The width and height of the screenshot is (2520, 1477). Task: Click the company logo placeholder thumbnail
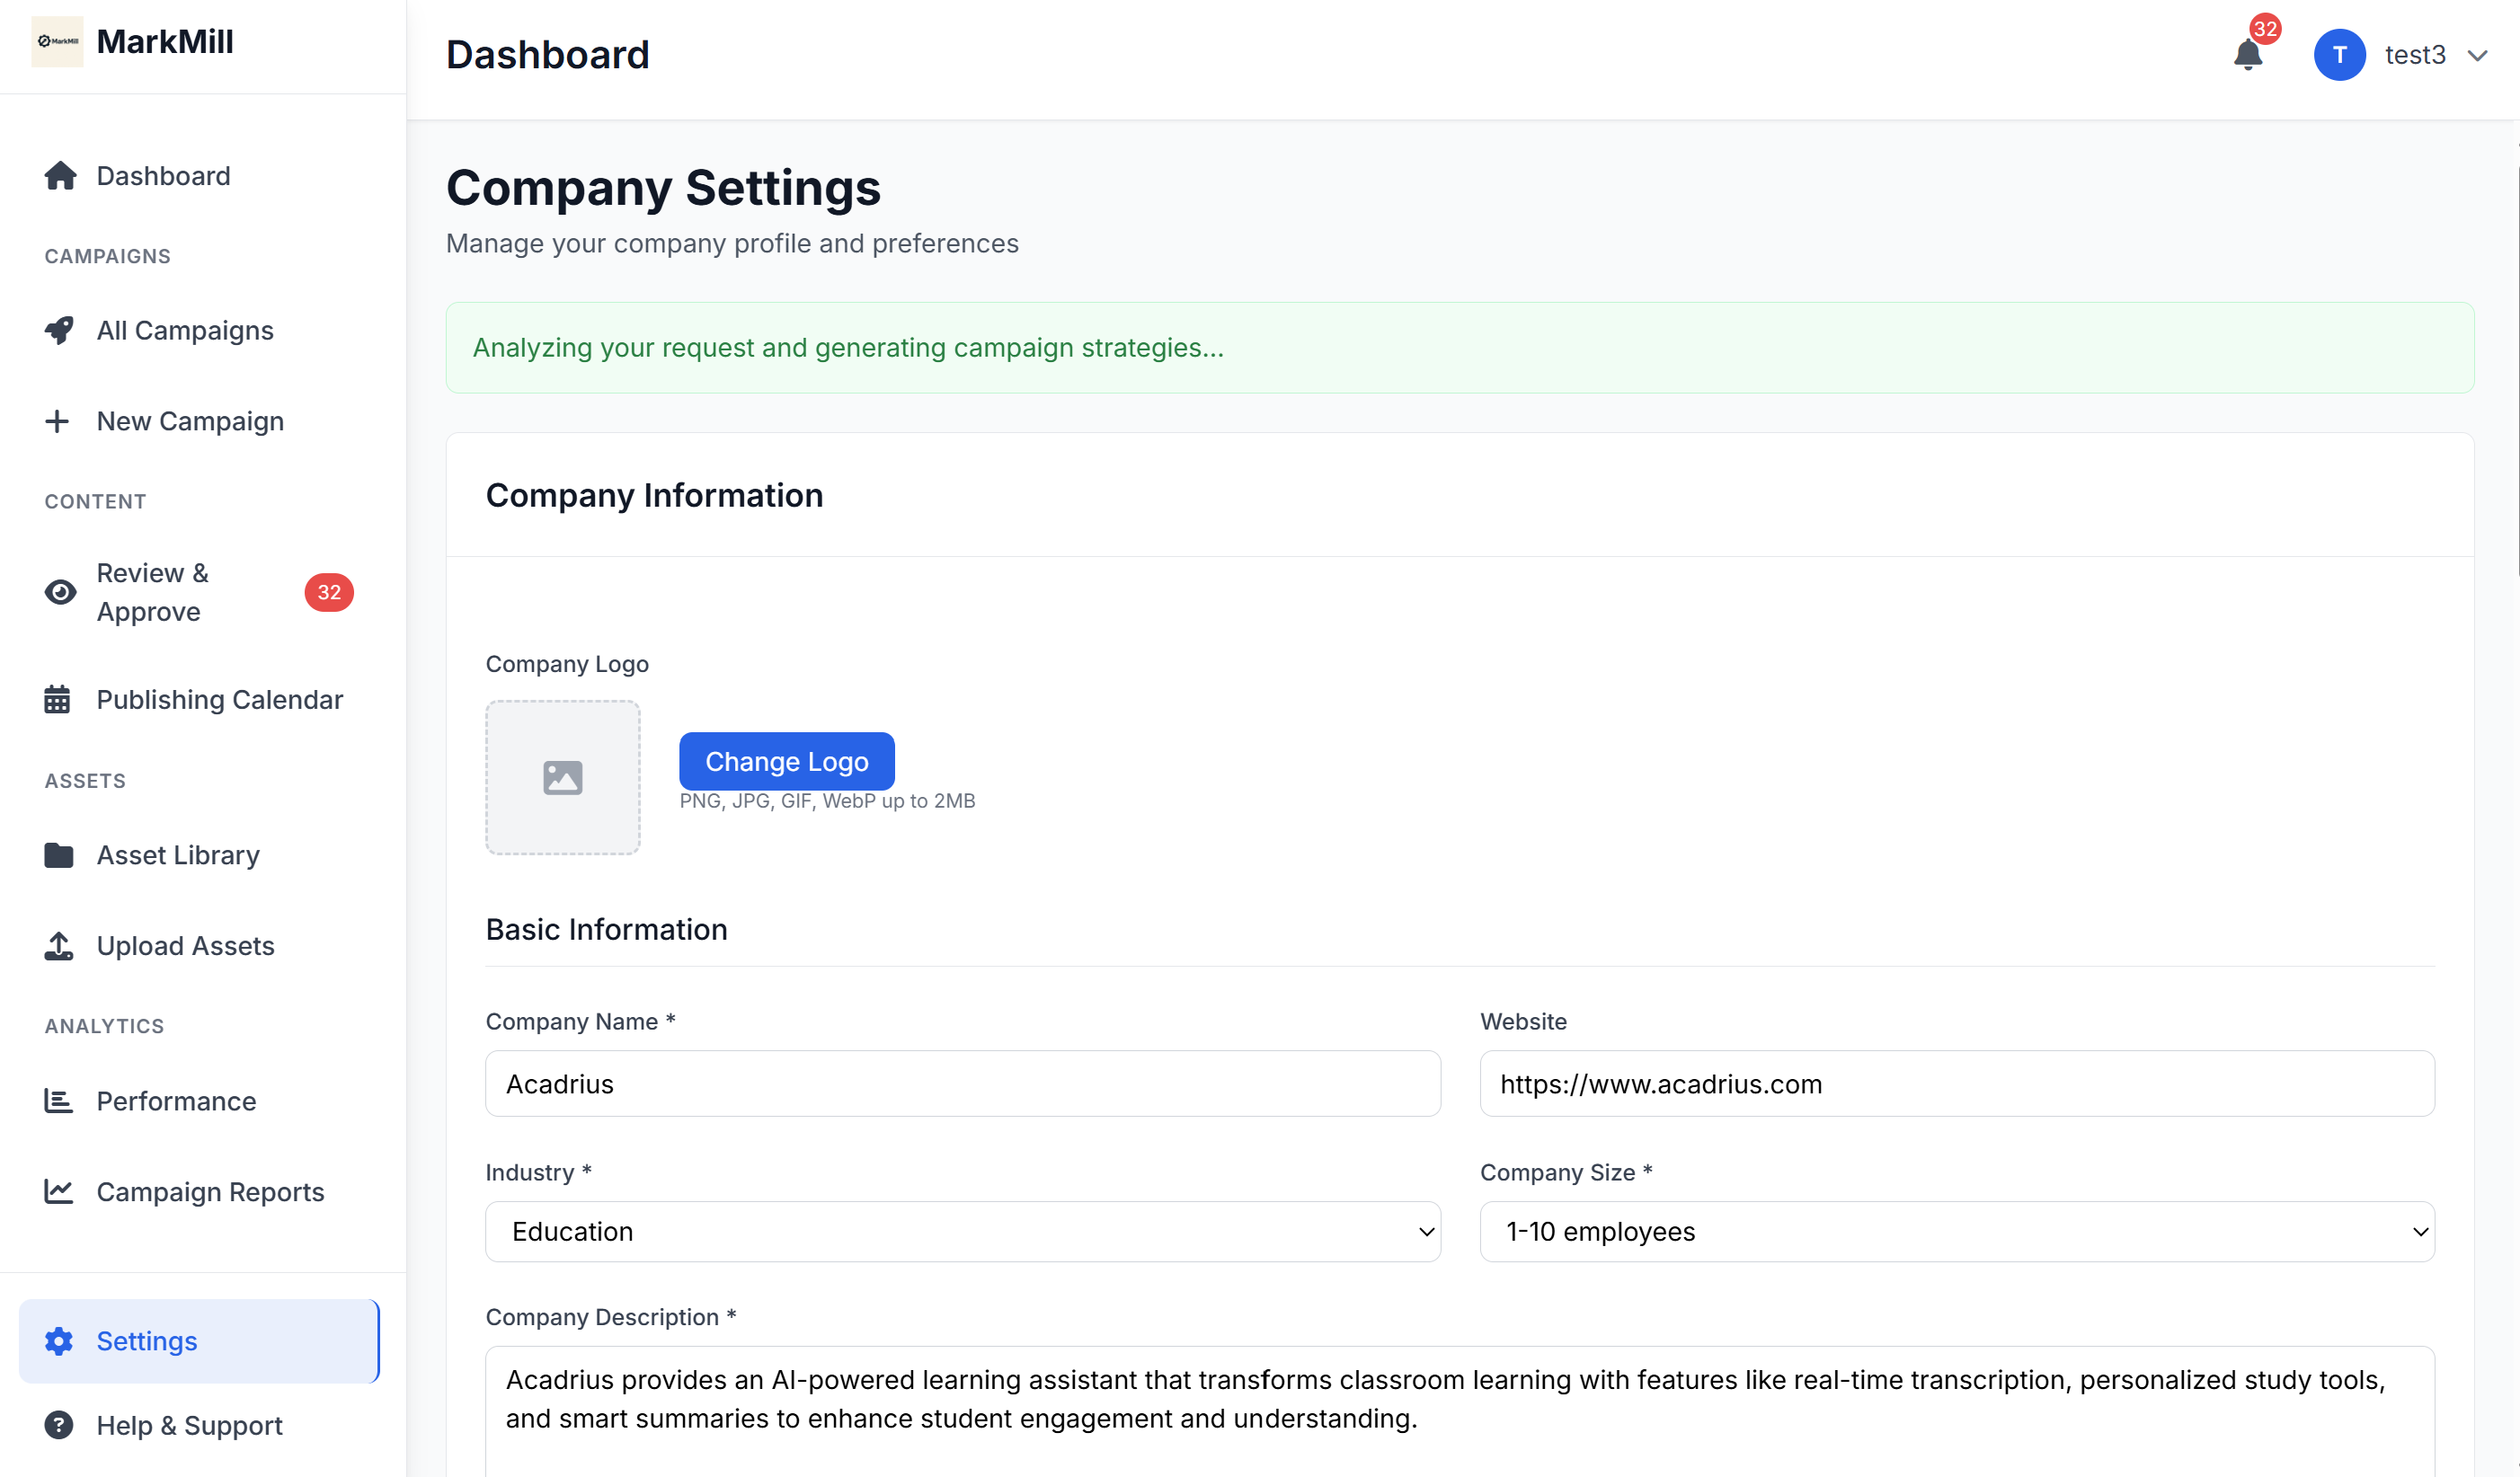562,777
